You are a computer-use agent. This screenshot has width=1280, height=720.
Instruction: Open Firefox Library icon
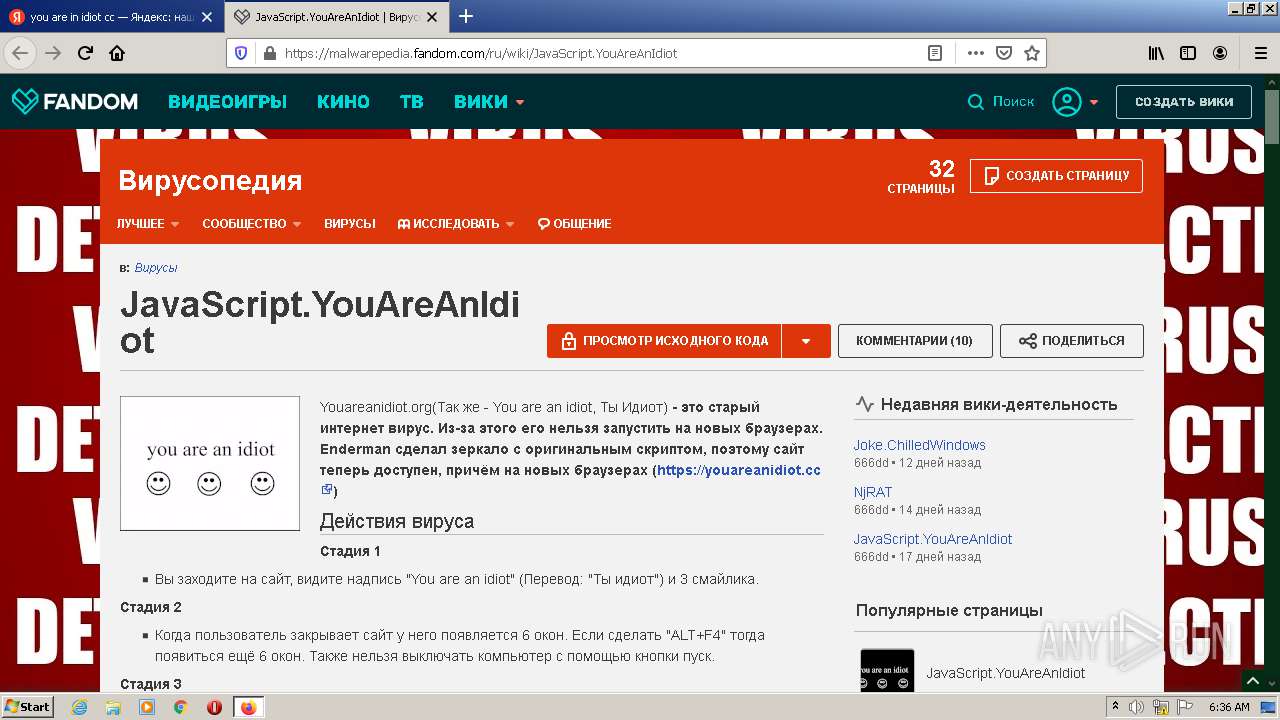tap(1156, 53)
